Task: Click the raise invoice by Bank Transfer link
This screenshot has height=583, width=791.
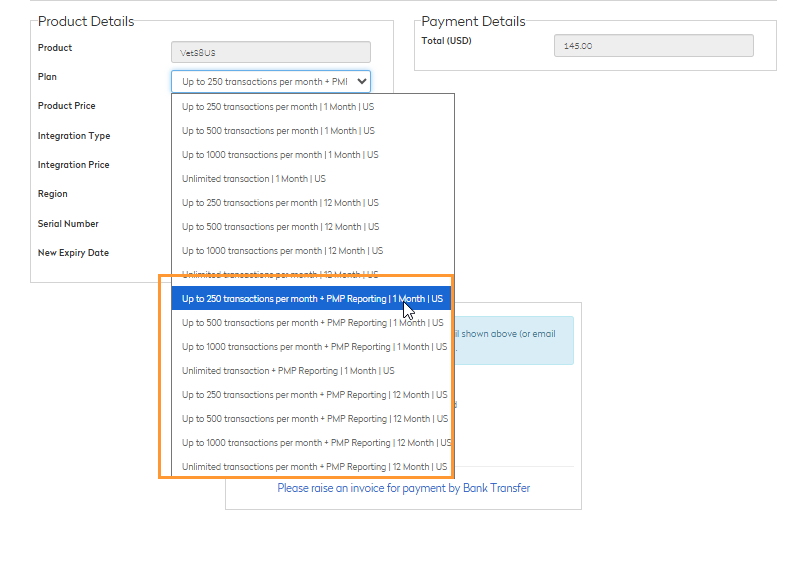Action: [x=403, y=488]
